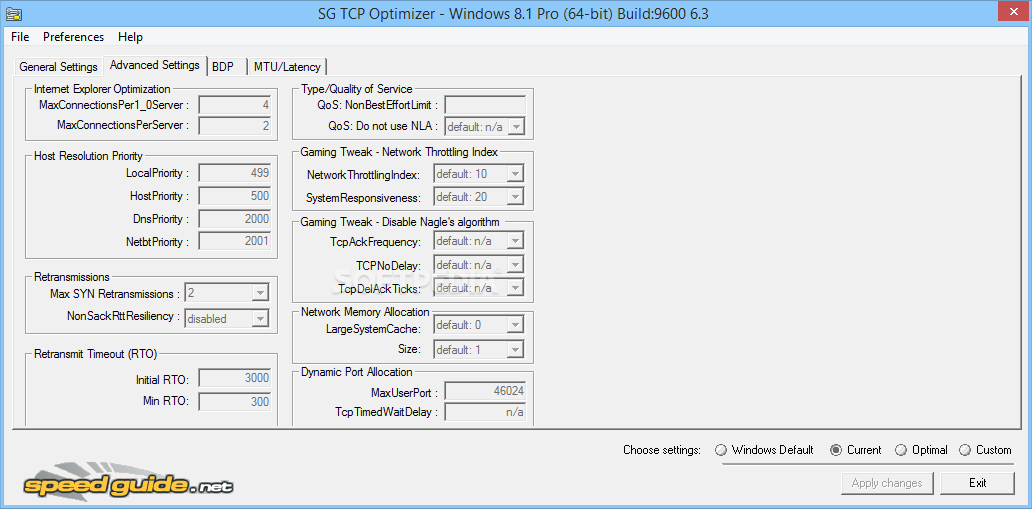Open the QoS Do not use NLA dropdown
The height and width of the screenshot is (509, 1032).
[x=485, y=127]
